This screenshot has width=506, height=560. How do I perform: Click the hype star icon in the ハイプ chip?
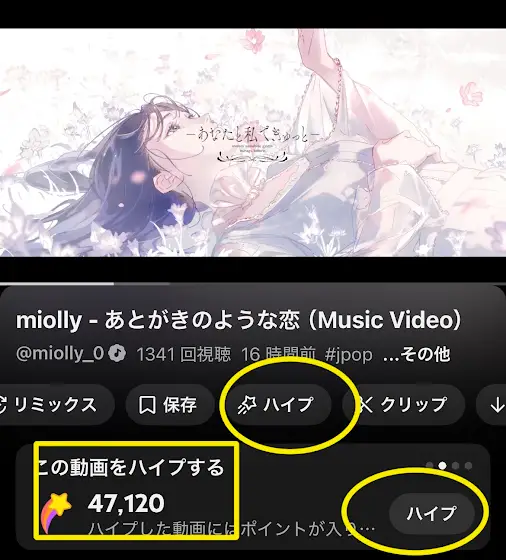[247, 405]
